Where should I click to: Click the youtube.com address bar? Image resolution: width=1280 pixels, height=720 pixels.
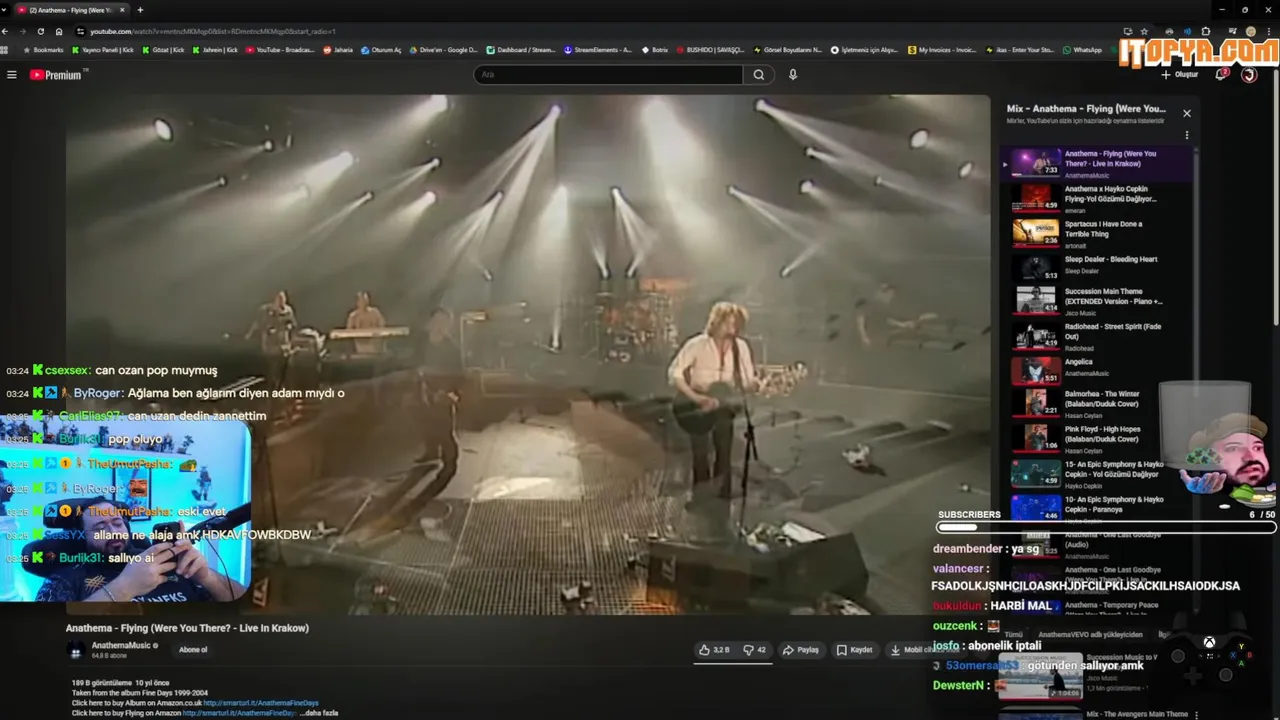tap(600, 31)
